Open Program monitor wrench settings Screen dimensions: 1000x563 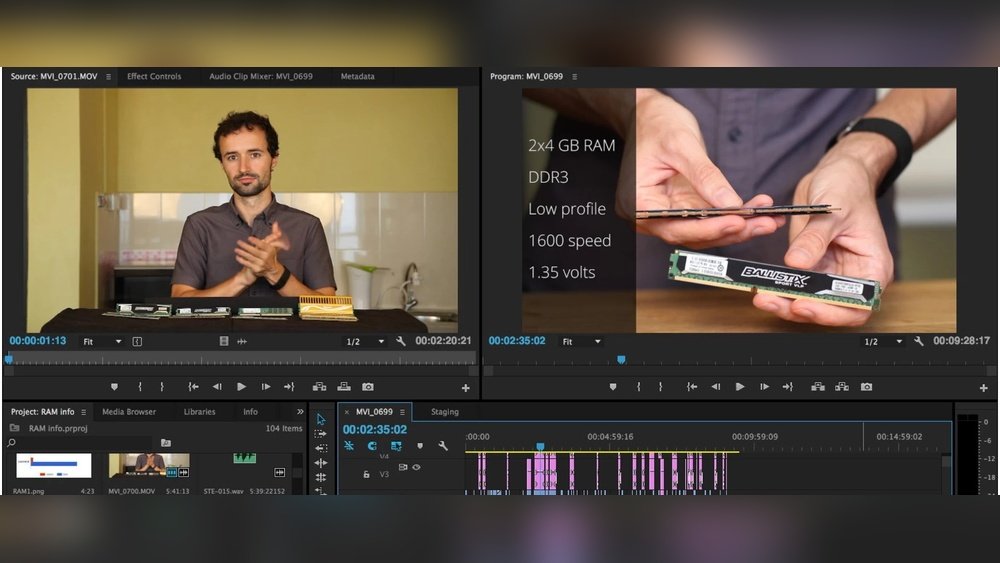(919, 341)
